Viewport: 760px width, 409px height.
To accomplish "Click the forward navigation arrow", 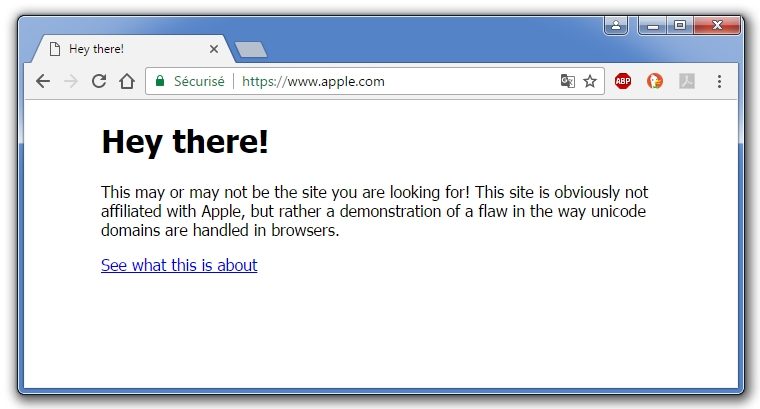I will click(70, 82).
